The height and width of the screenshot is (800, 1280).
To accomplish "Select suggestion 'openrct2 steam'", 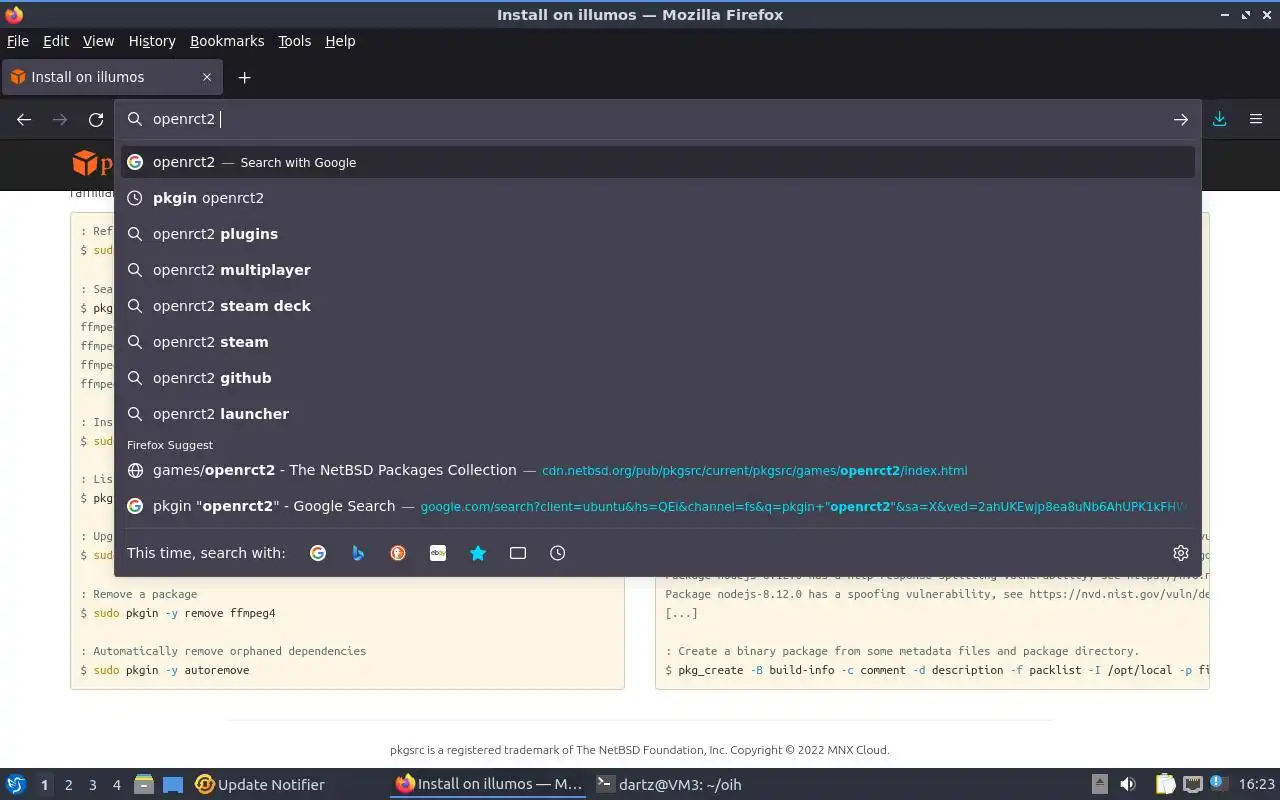I will [658, 342].
